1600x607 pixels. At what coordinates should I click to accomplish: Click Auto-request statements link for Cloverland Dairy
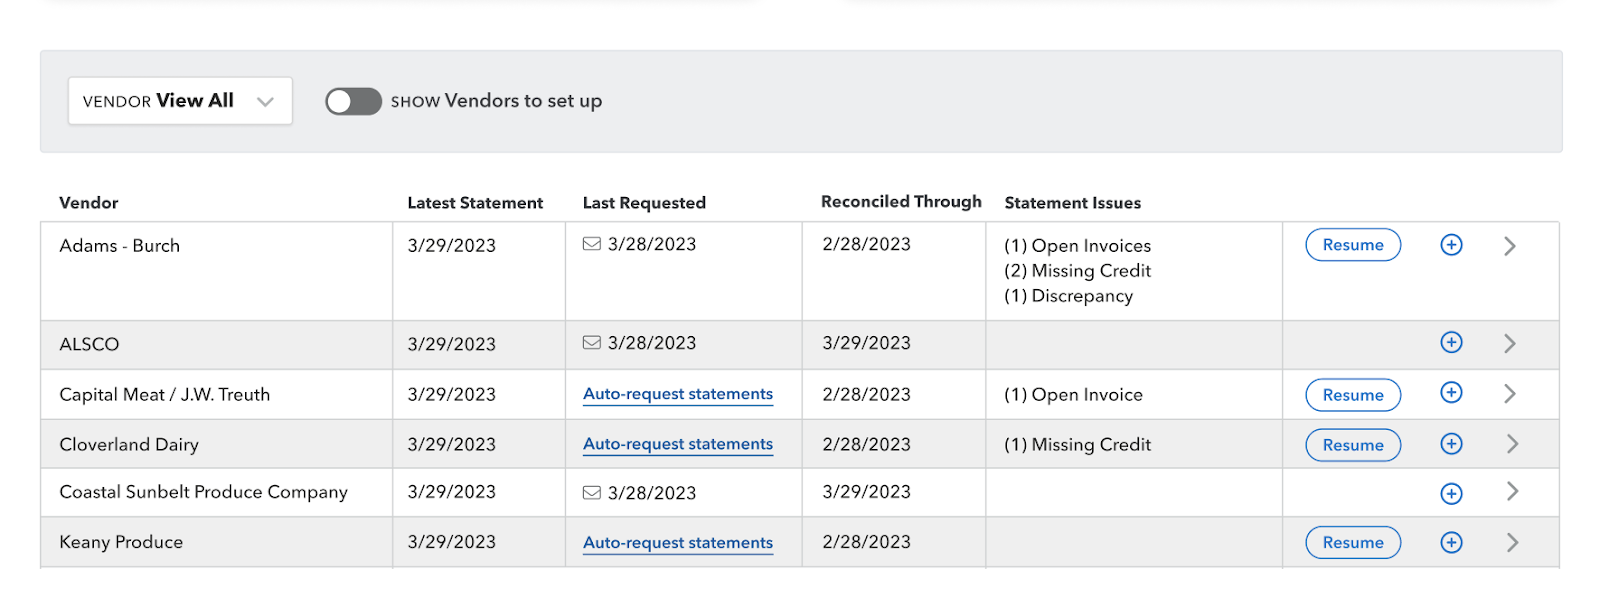678,444
